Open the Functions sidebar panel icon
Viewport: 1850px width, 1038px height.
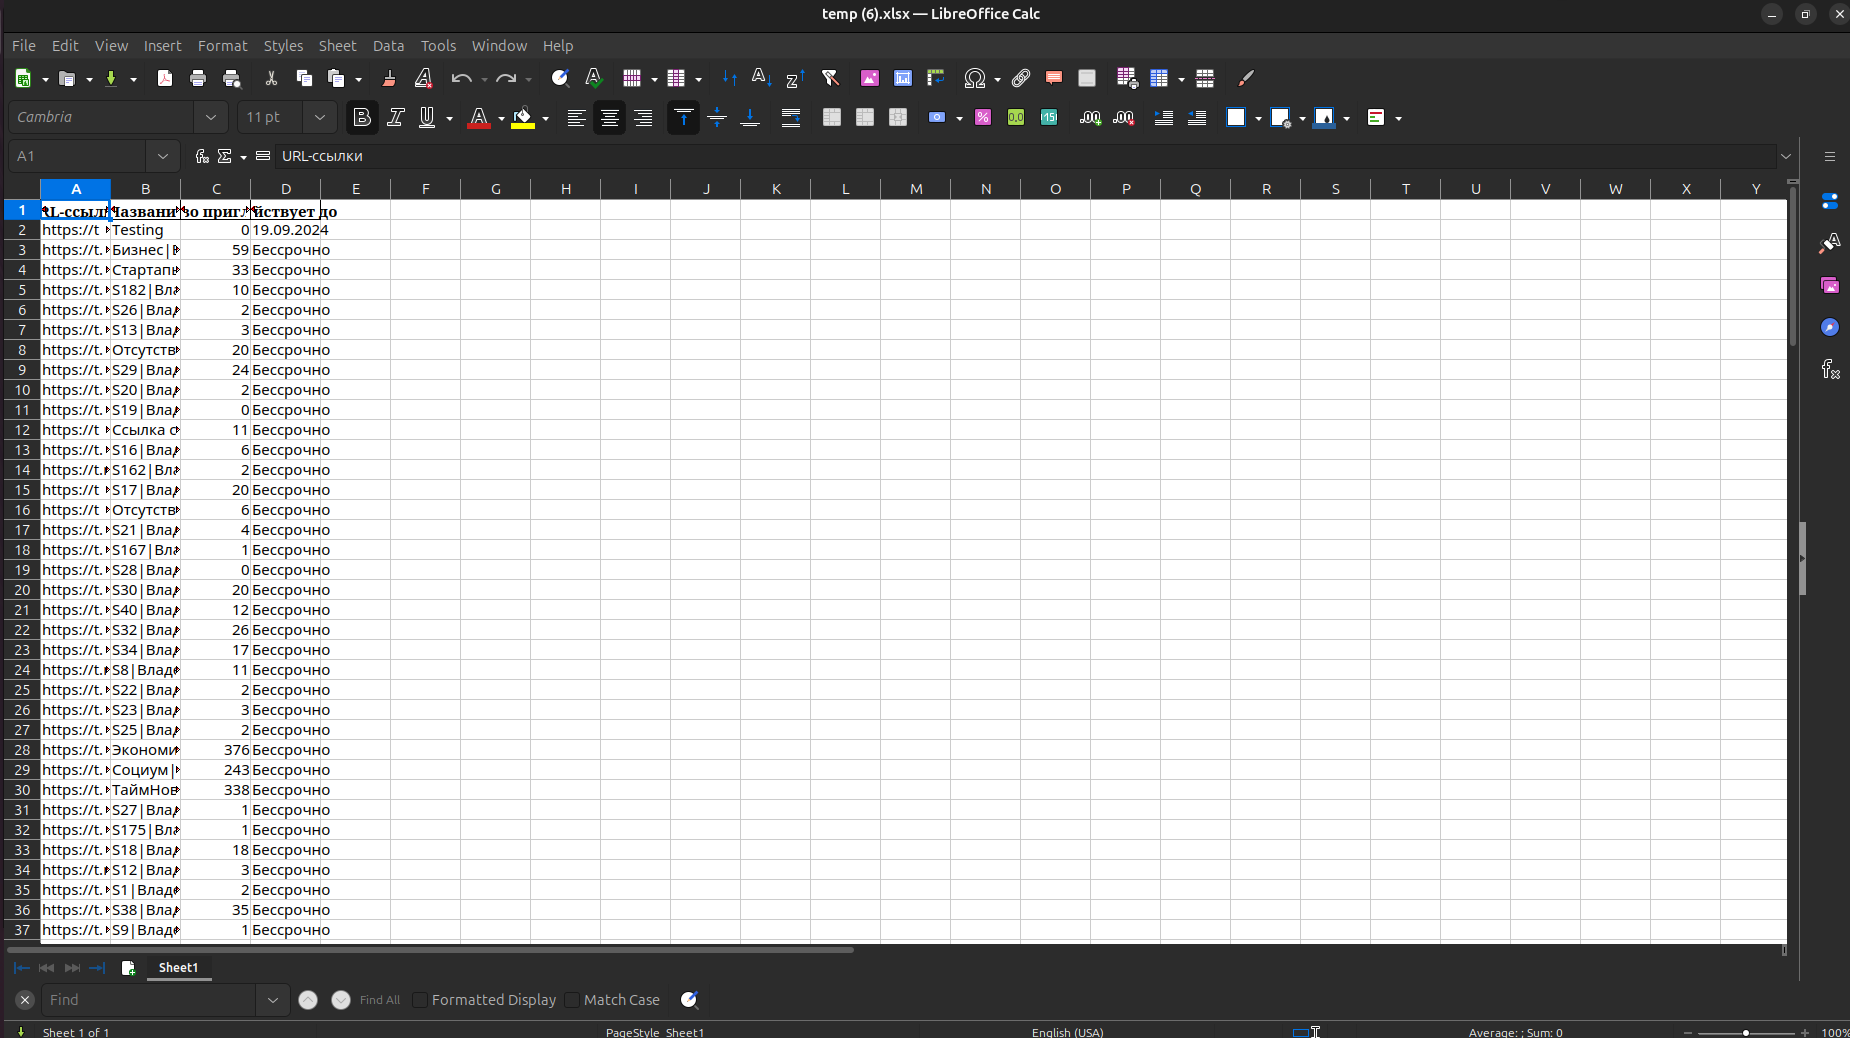(x=1830, y=369)
